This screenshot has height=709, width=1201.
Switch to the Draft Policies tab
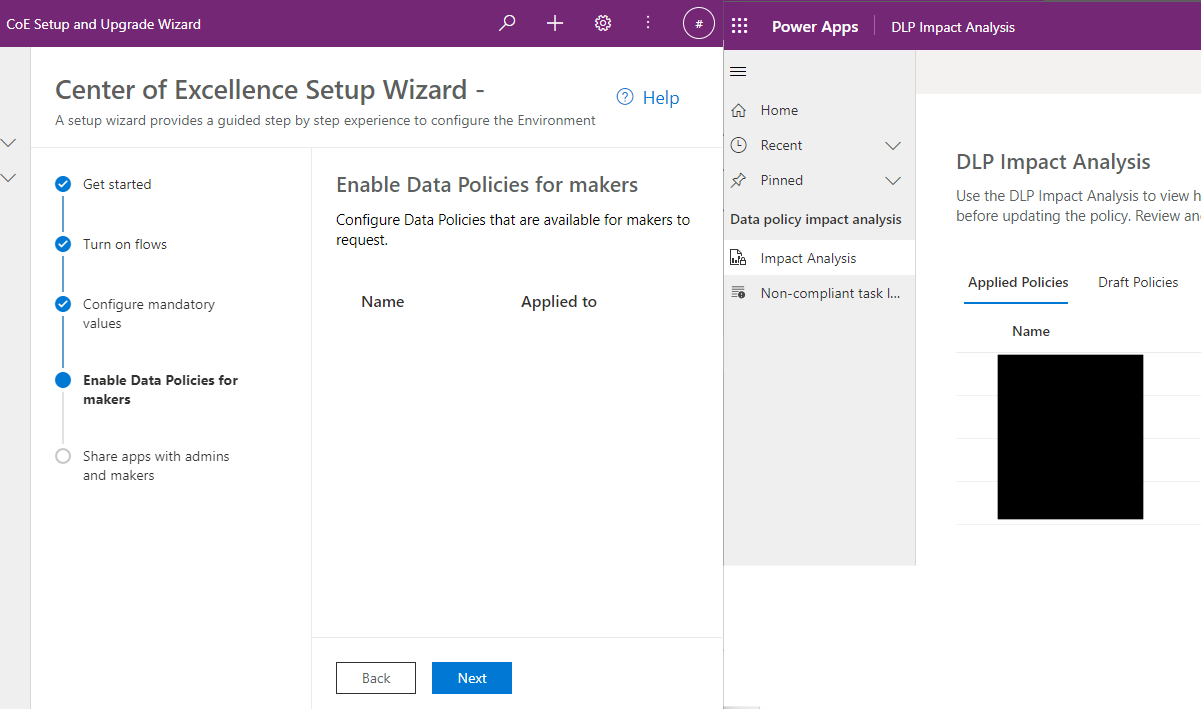[x=1138, y=282]
